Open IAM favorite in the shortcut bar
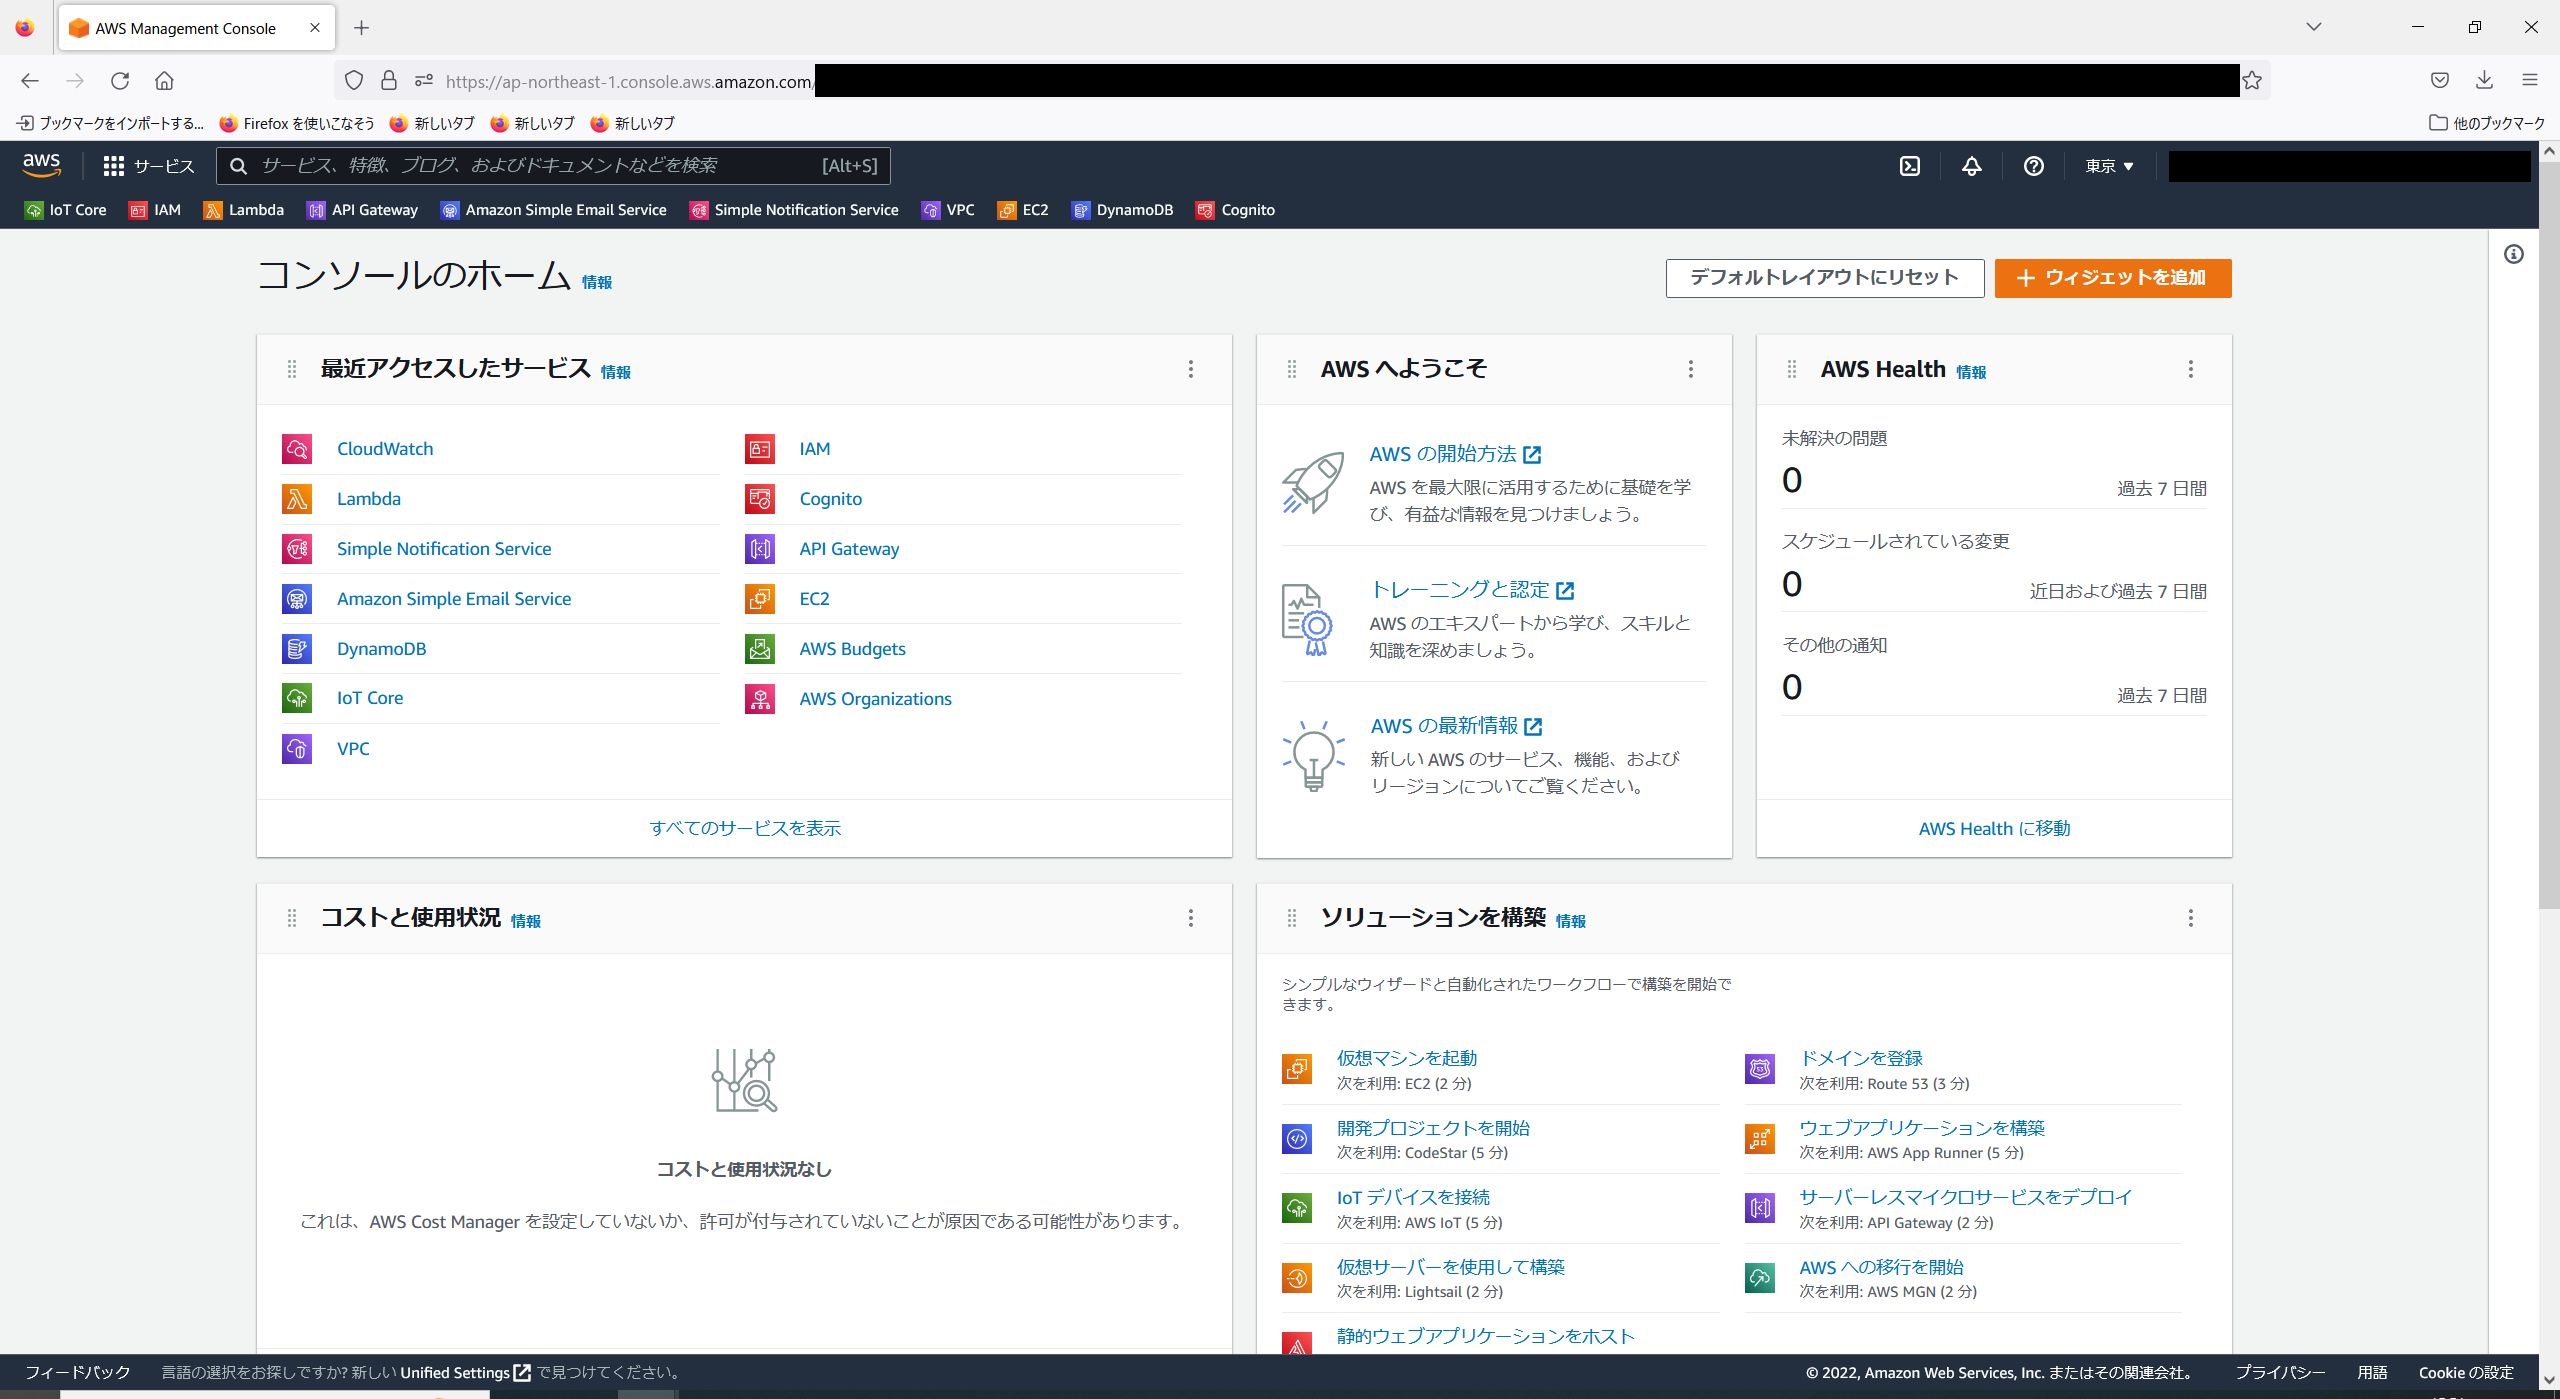Image resolution: width=2560 pixels, height=1399 pixels. [155, 210]
